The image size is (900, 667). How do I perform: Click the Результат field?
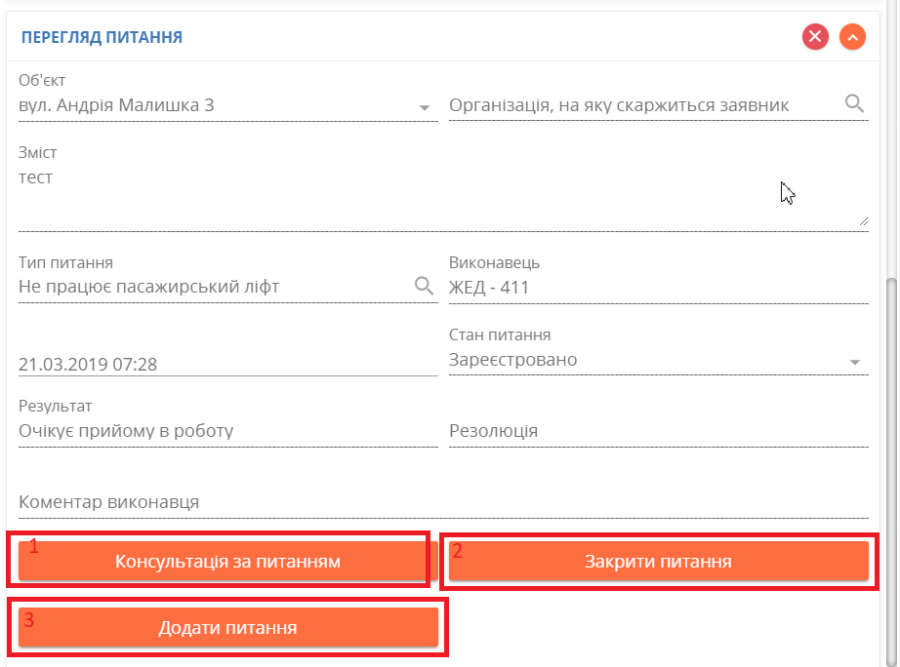228,431
